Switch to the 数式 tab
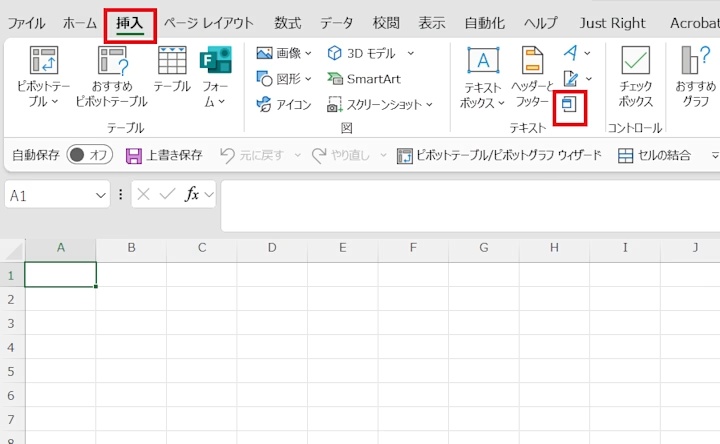The width and height of the screenshot is (720, 444). [x=287, y=23]
